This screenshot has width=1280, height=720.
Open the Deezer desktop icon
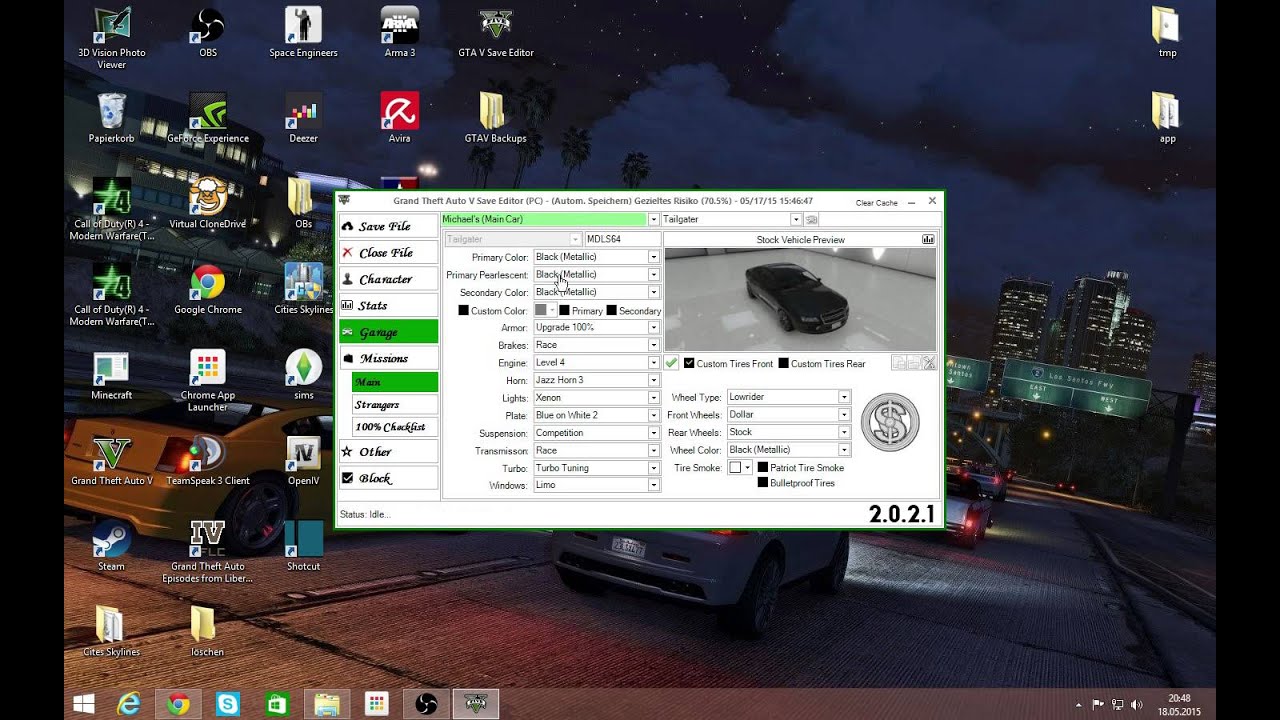pos(303,118)
